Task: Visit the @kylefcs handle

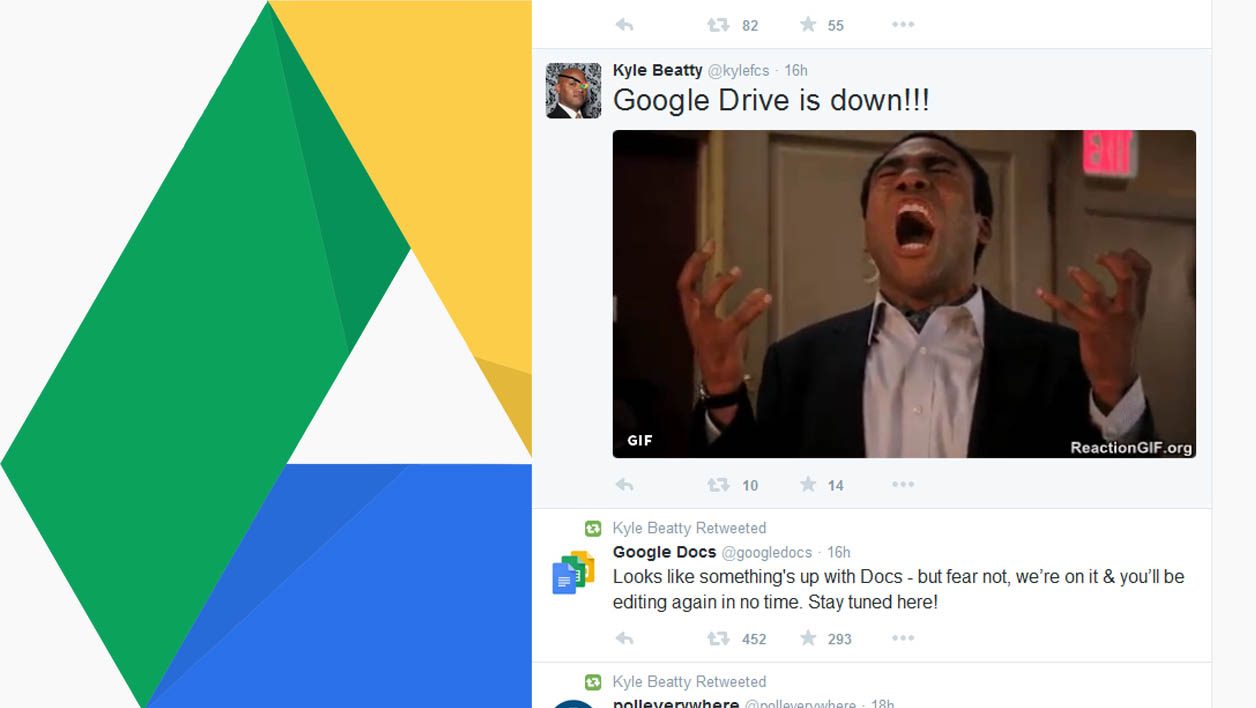Action: click(739, 71)
